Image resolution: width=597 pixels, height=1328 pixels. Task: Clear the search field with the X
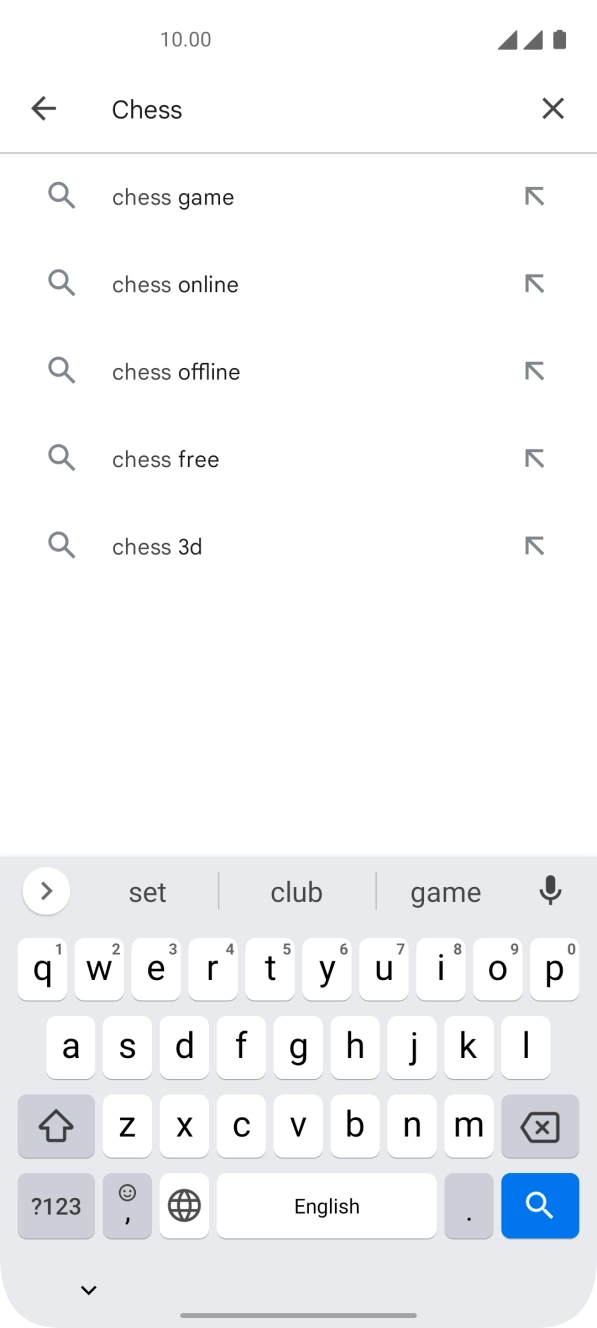coord(553,108)
